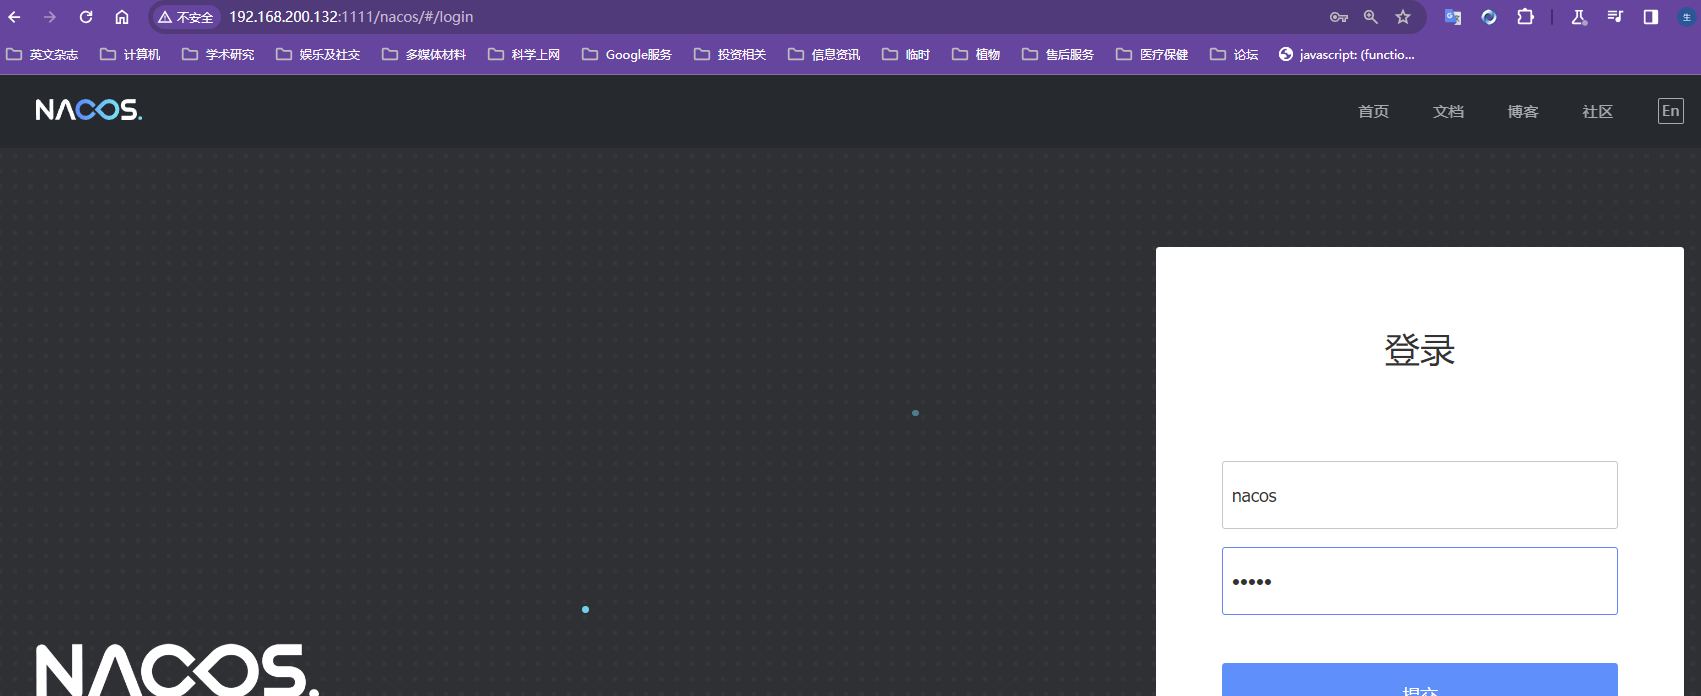The image size is (1701, 696).
Task: Click into the password input field
Action: pos(1419,581)
